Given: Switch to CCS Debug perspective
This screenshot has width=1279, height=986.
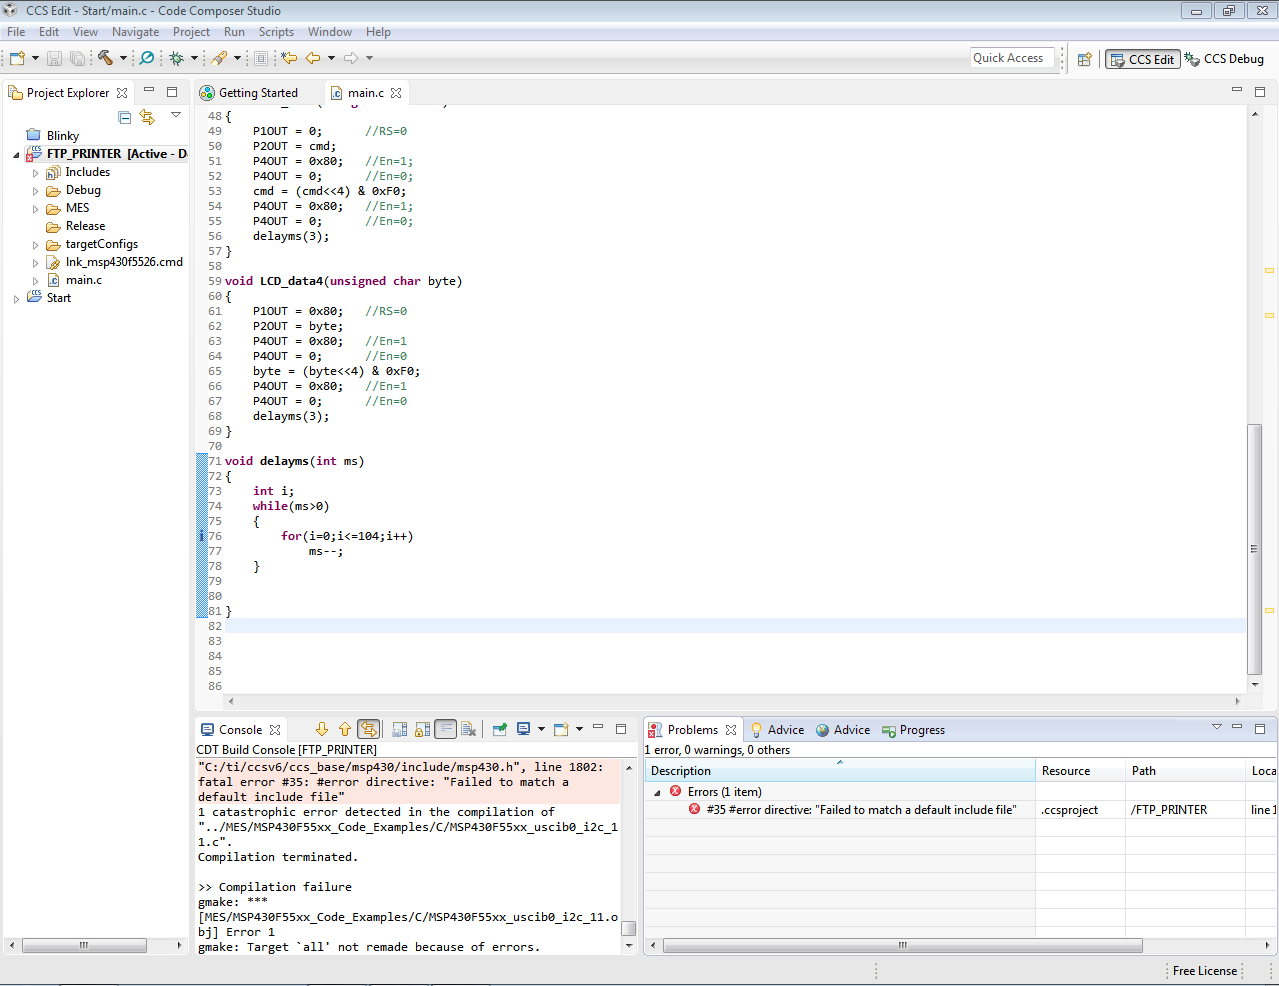Looking at the screenshot, I should coord(1224,59).
